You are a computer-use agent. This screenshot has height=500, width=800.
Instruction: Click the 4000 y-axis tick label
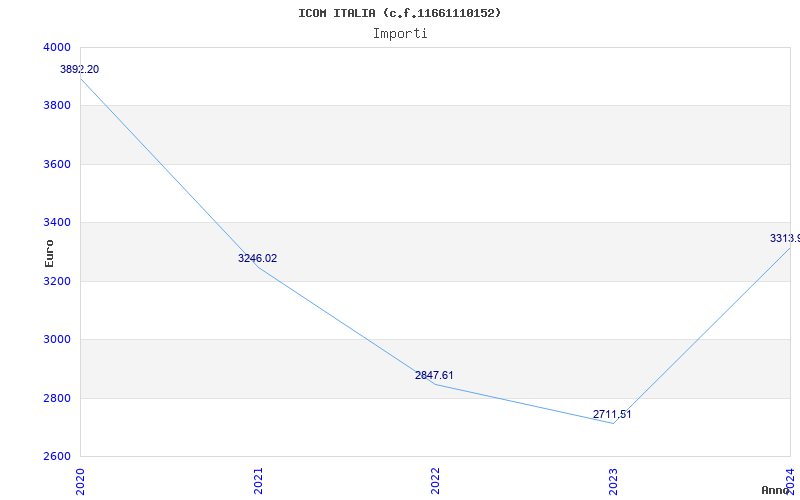pos(57,47)
